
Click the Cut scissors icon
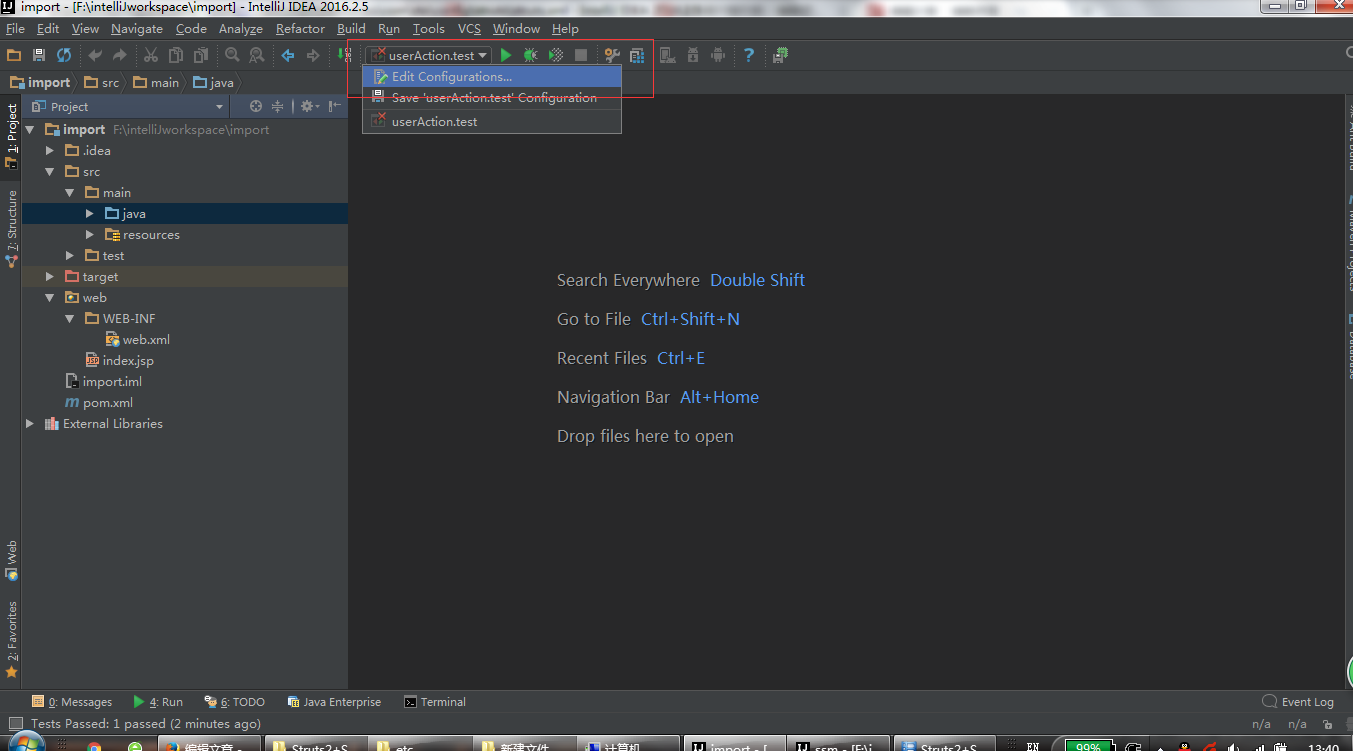[x=151, y=56]
